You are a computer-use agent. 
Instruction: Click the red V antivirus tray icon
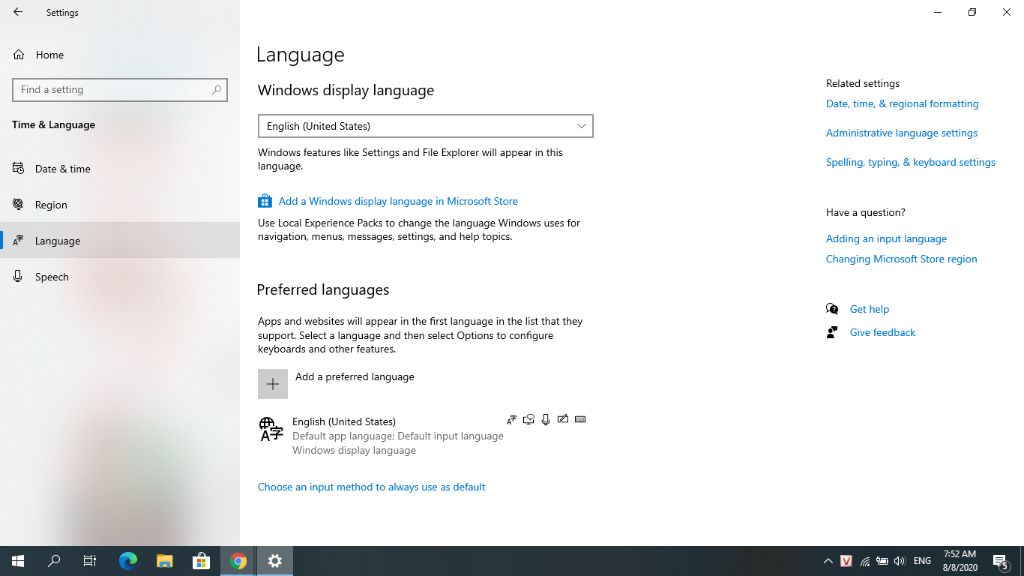pos(846,561)
